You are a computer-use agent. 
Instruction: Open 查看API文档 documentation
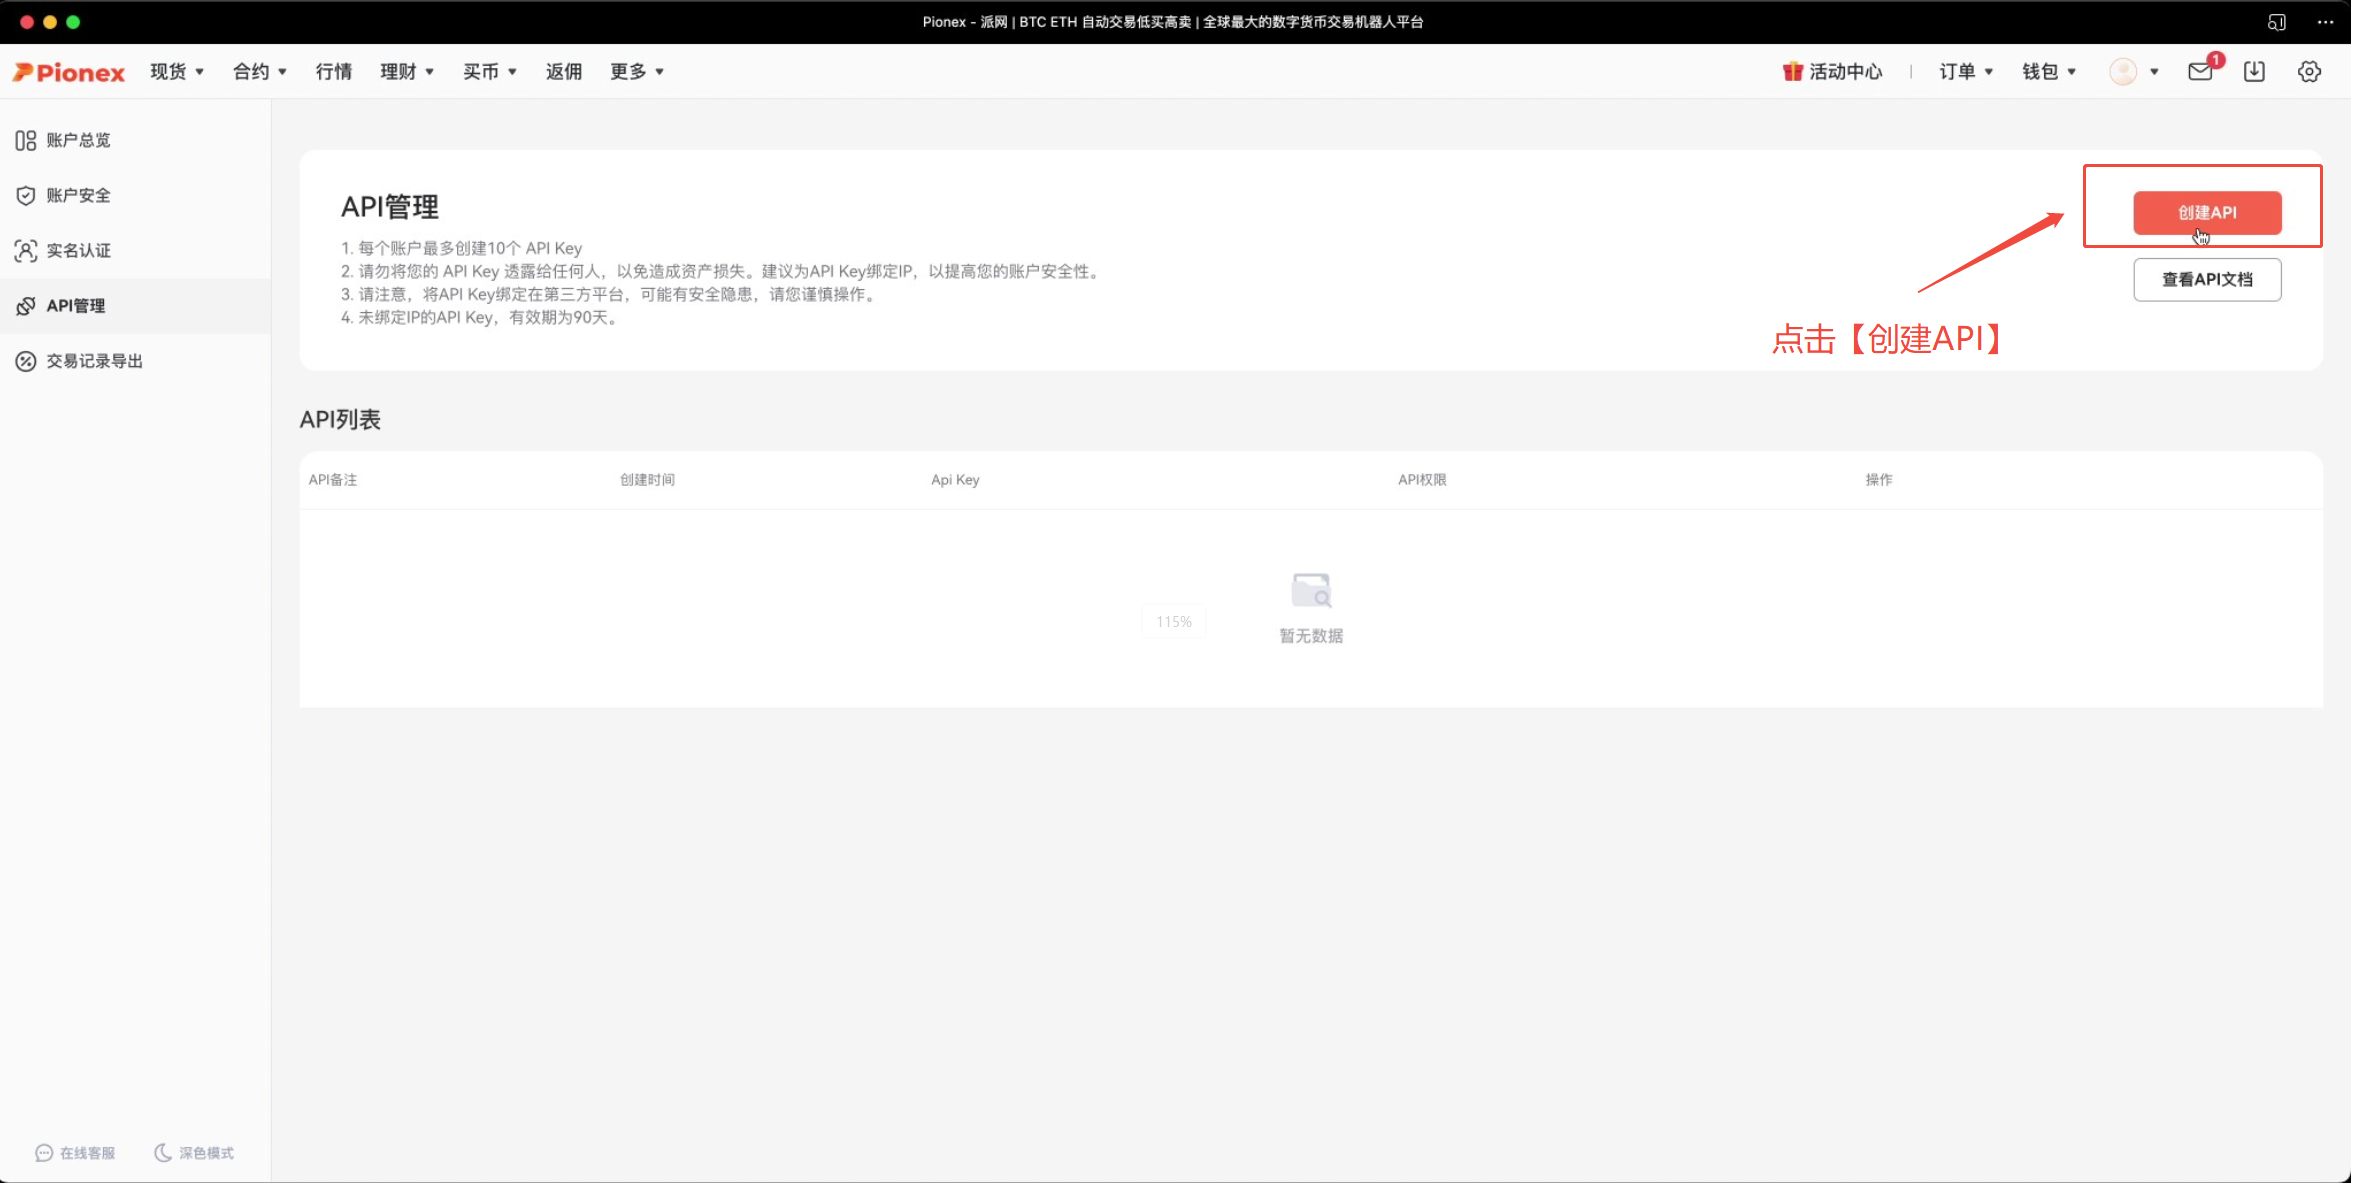pyautogui.click(x=2206, y=279)
